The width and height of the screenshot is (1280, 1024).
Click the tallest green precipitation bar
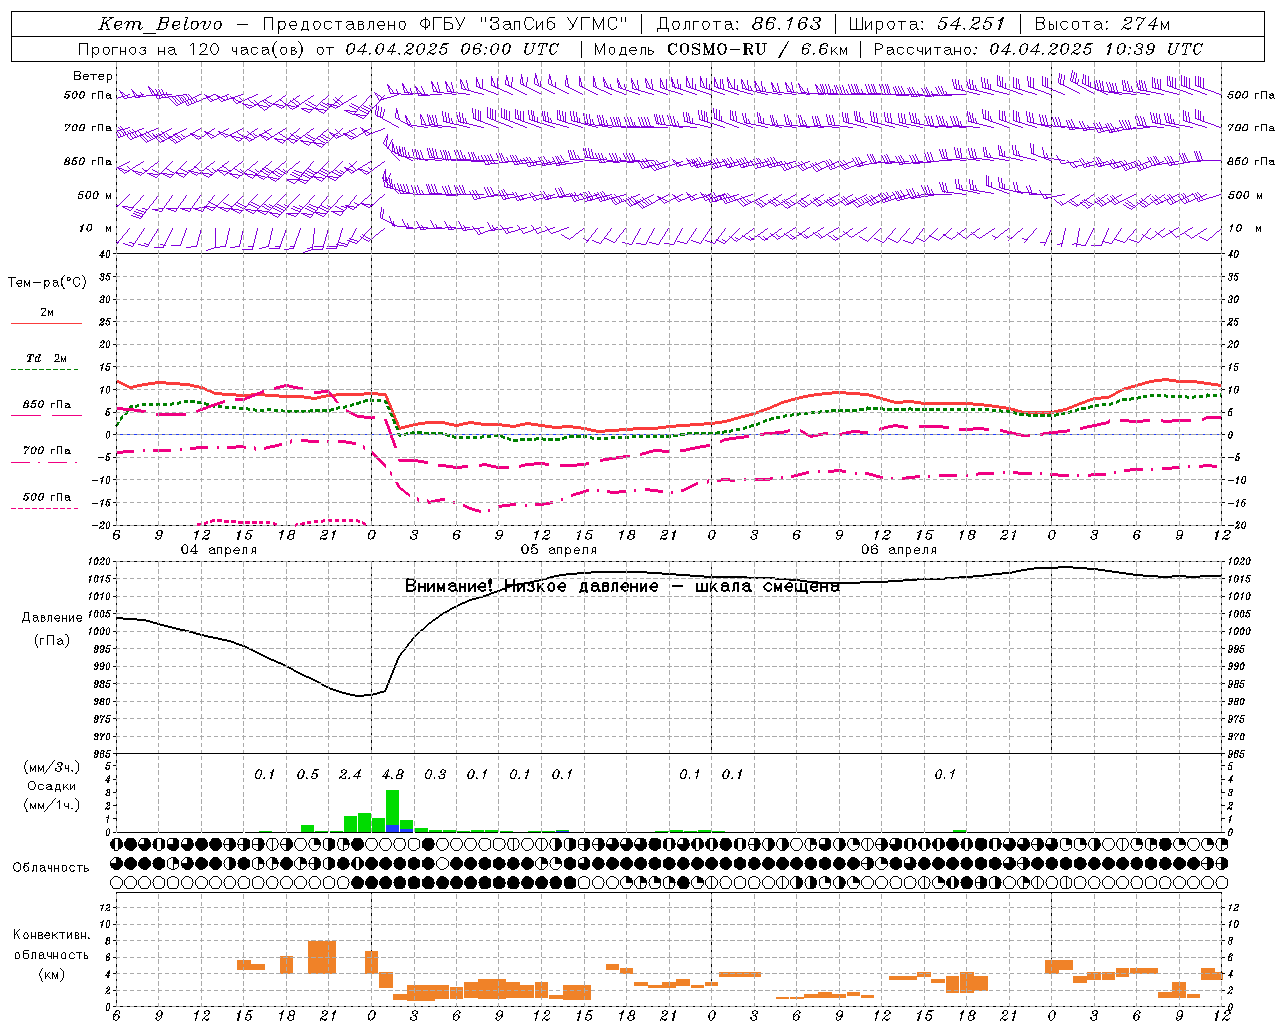tap(393, 808)
